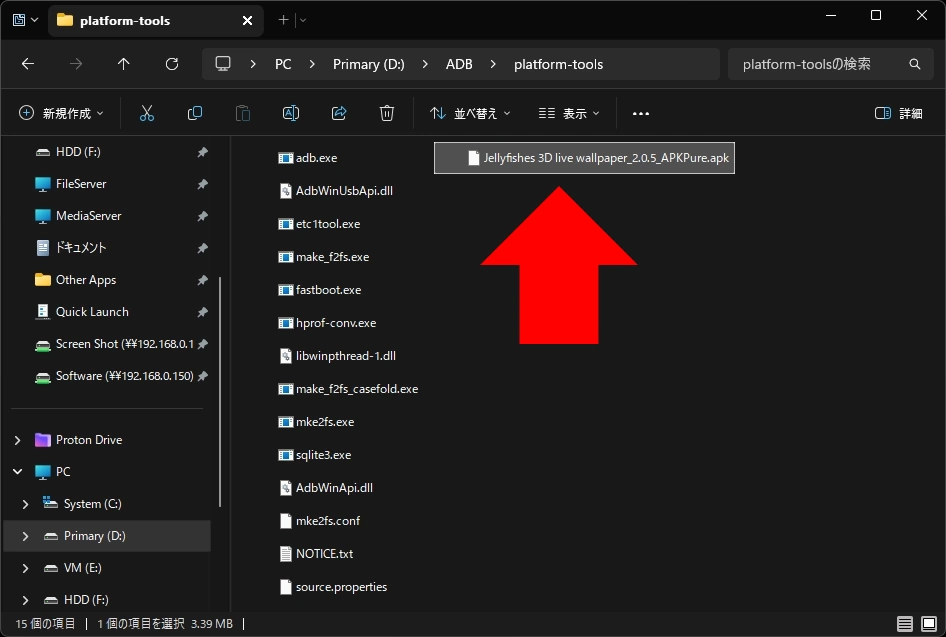Viewport: 946px width, 637px height.
Task: Click the NOTICE.txt file icon
Action: [x=285, y=554]
